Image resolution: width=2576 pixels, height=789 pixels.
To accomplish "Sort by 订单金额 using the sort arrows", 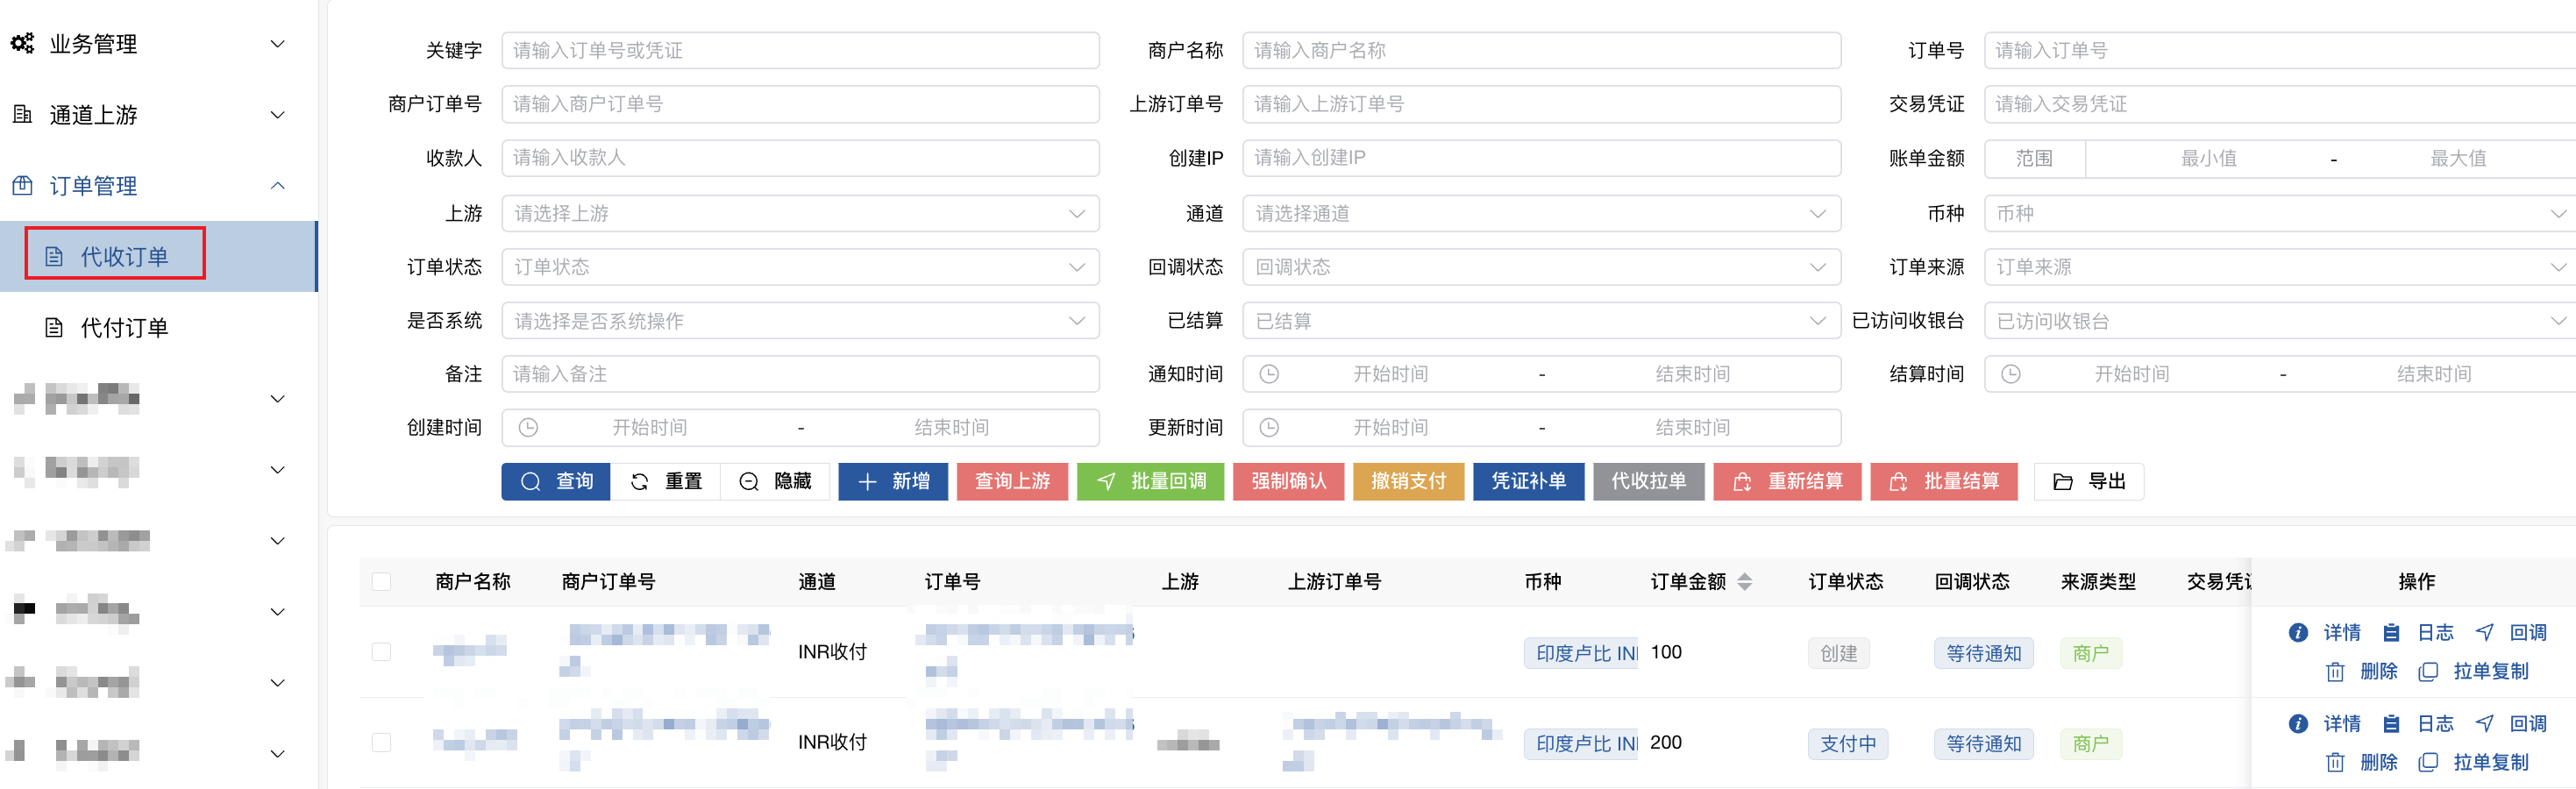I will pyautogui.click(x=1744, y=582).
